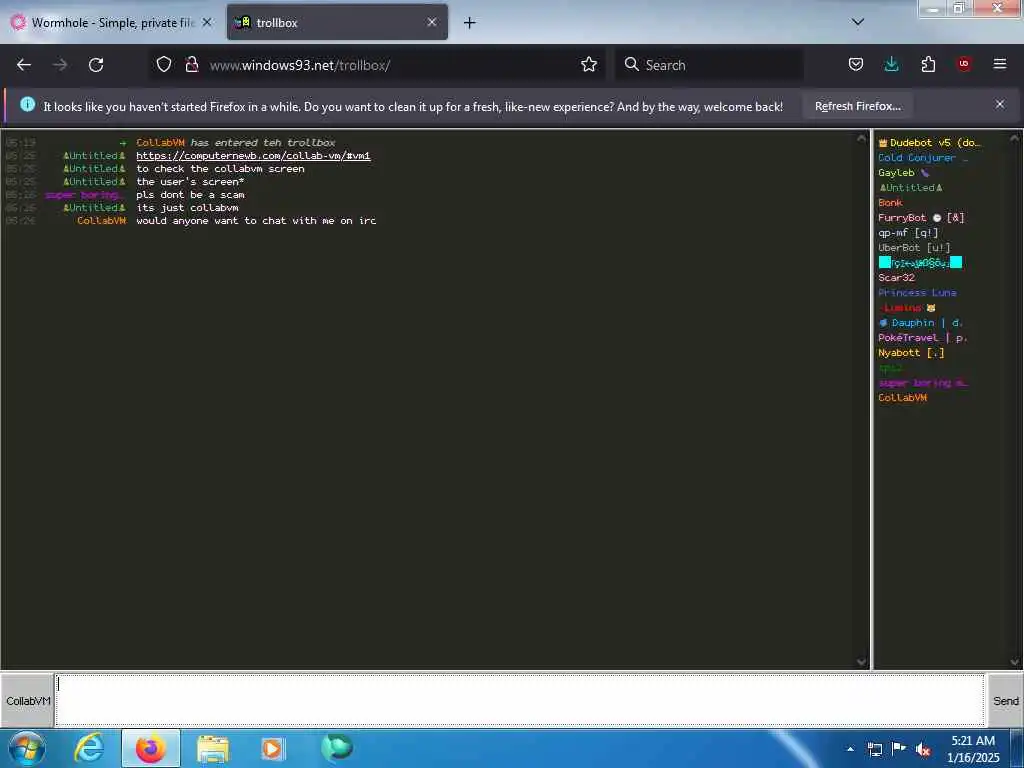The image size is (1024, 768).
Task: Open the Action Center flag icon
Action: click(899, 749)
